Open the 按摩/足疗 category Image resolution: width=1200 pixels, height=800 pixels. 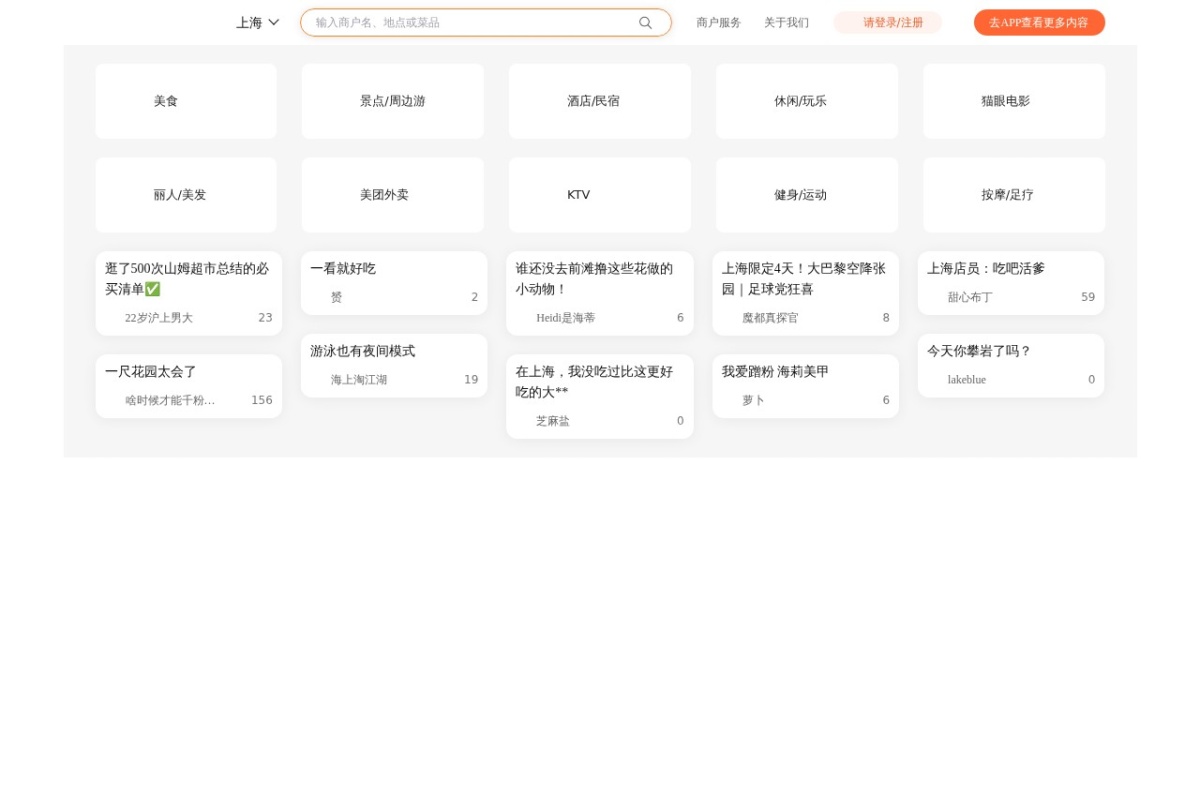(1014, 195)
